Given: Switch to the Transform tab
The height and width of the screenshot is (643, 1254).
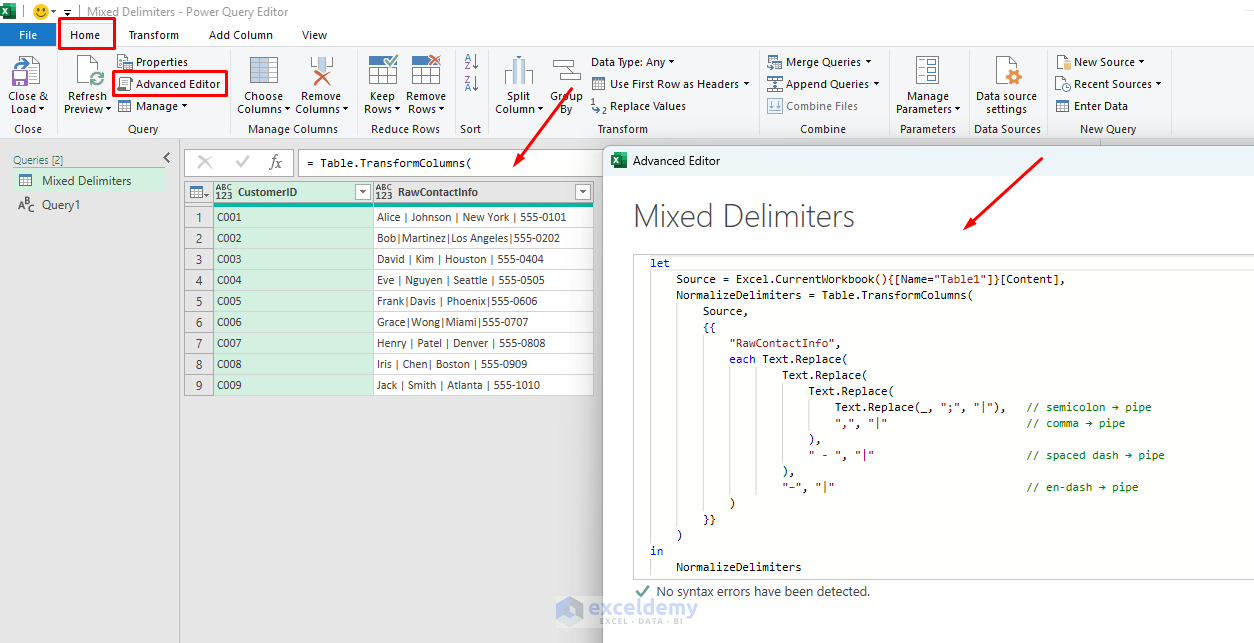Looking at the screenshot, I should [x=154, y=35].
